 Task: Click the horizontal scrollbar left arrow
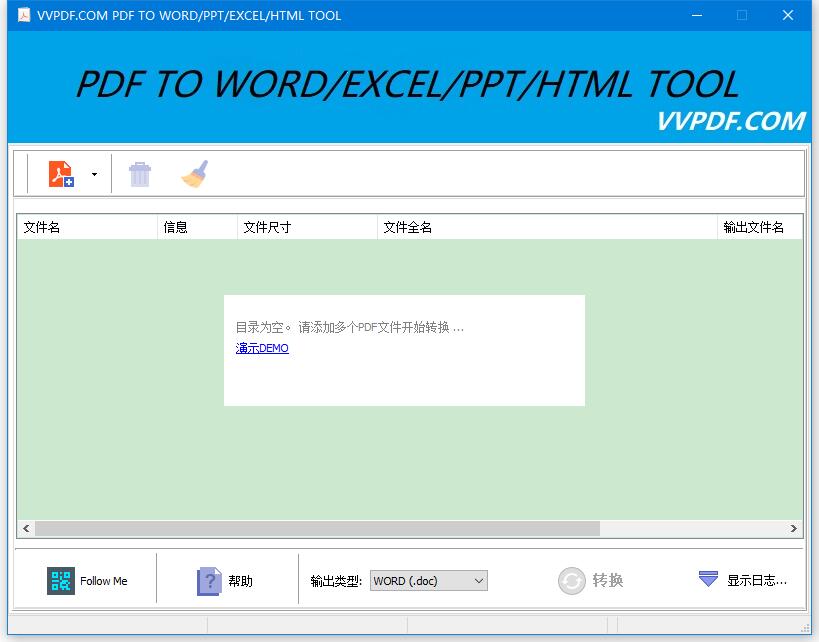point(26,529)
